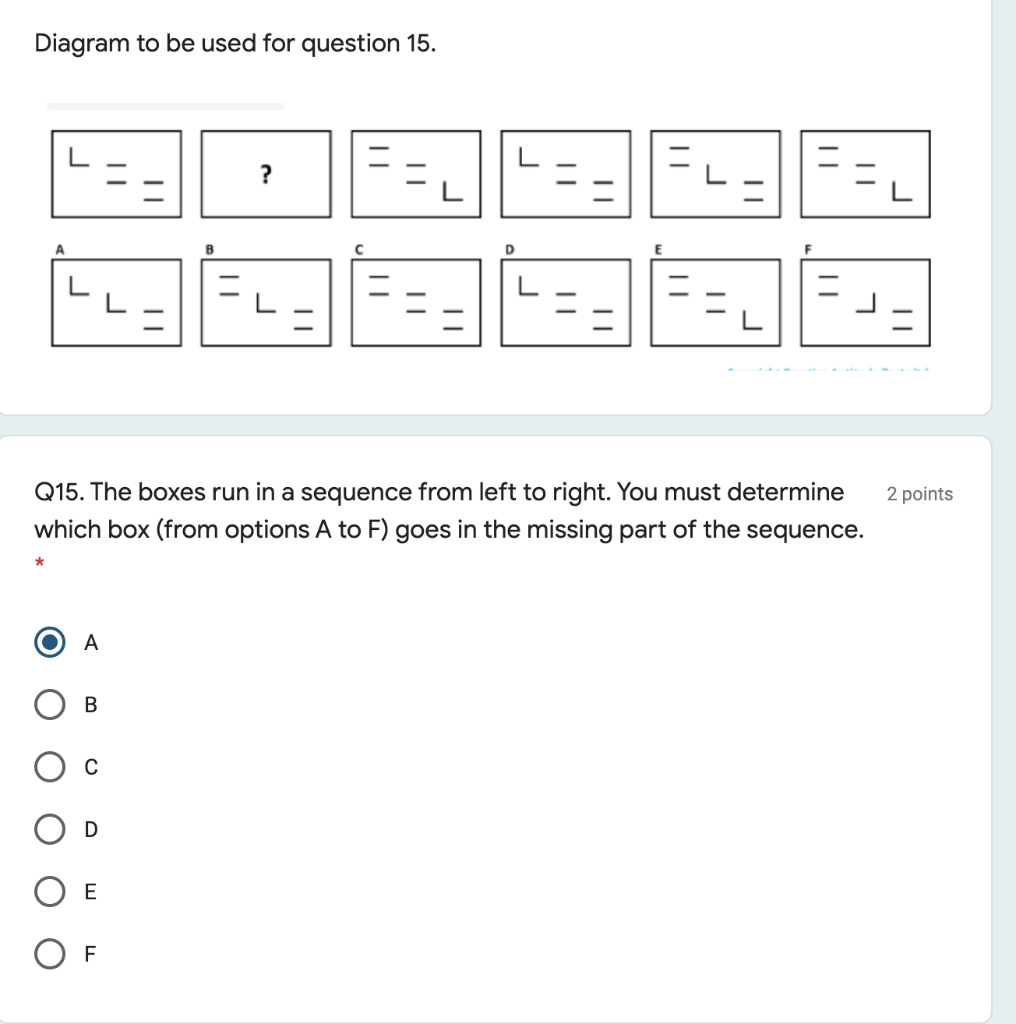Click last box of the top sequence row
The height and width of the screenshot is (1024, 1016).
pos(865,174)
